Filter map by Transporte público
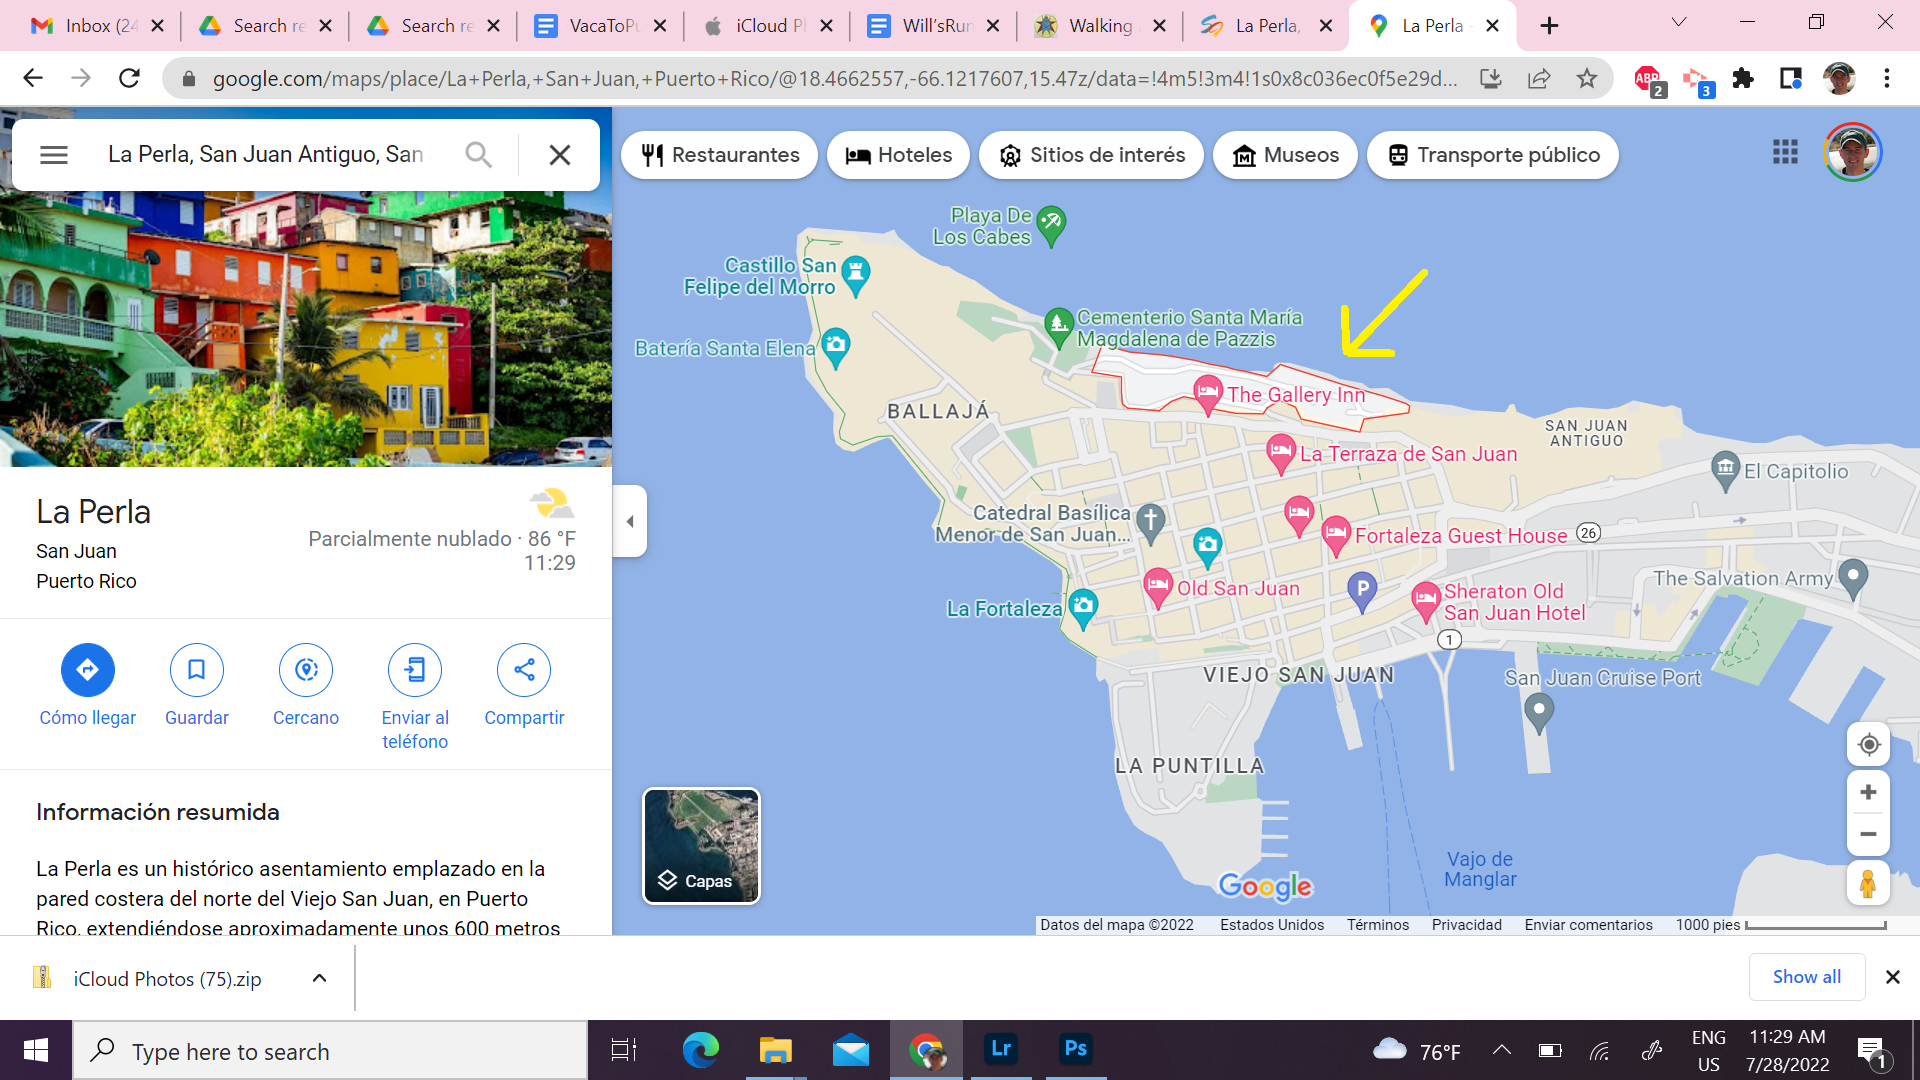This screenshot has width=1920, height=1080. point(1493,155)
